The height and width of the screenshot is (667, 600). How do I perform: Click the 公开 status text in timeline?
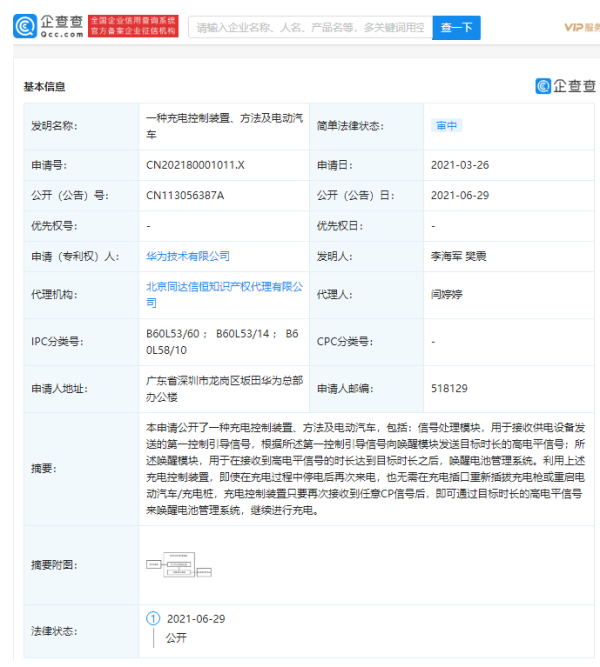pos(176,638)
